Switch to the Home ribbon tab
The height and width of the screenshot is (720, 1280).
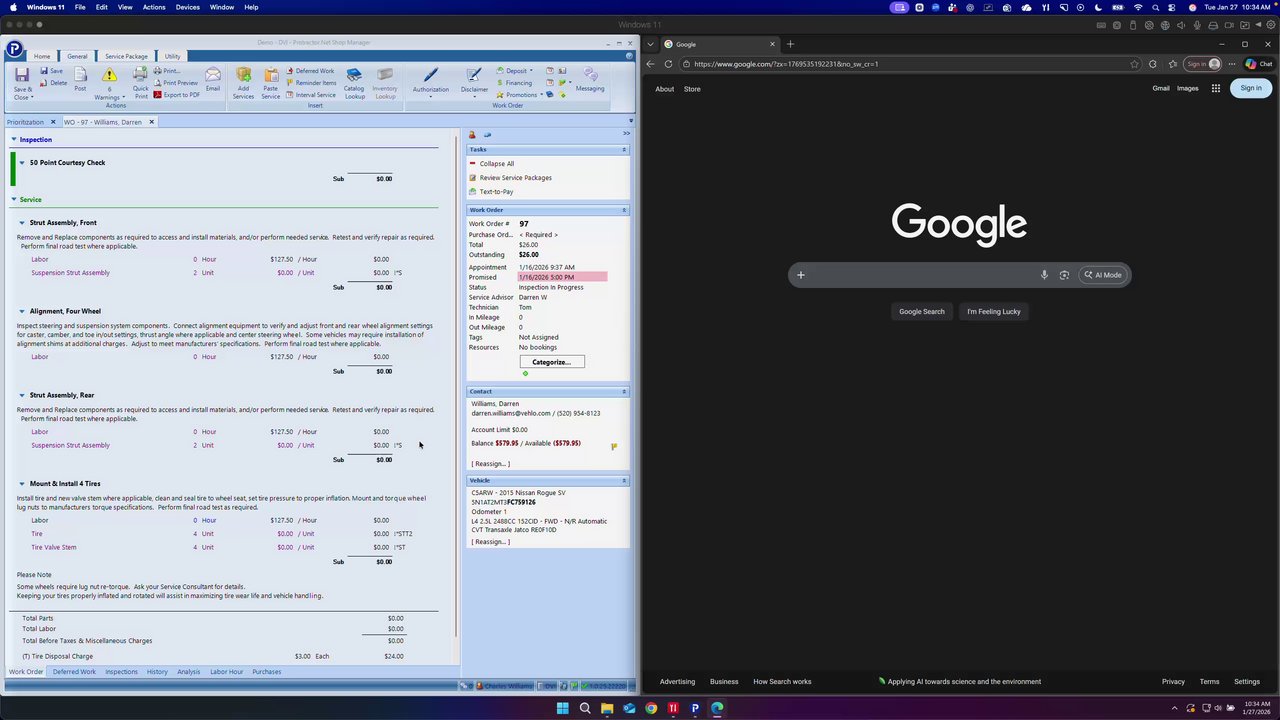click(x=42, y=56)
